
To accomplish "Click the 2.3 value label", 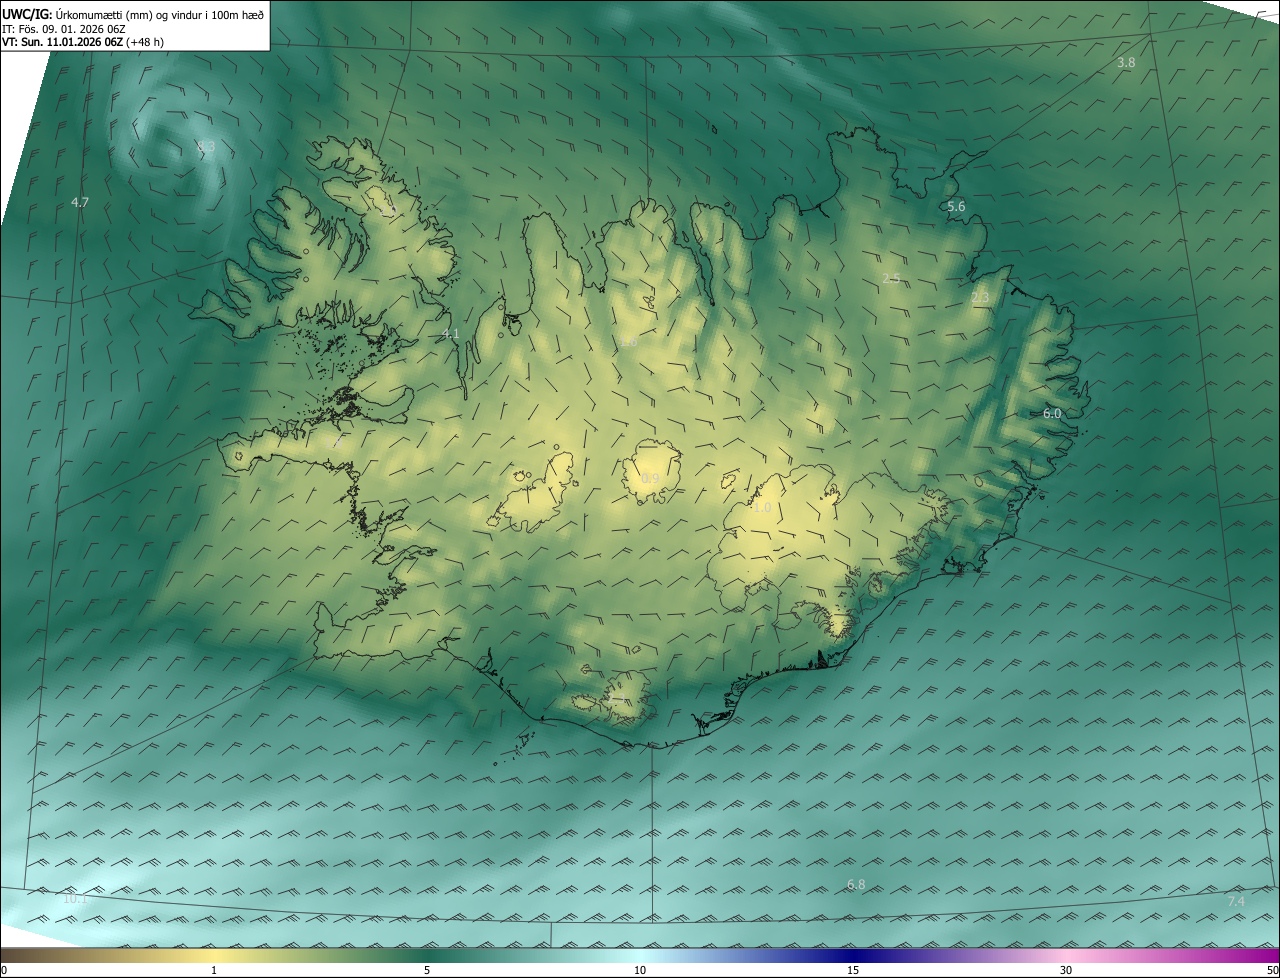I will [980, 297].
